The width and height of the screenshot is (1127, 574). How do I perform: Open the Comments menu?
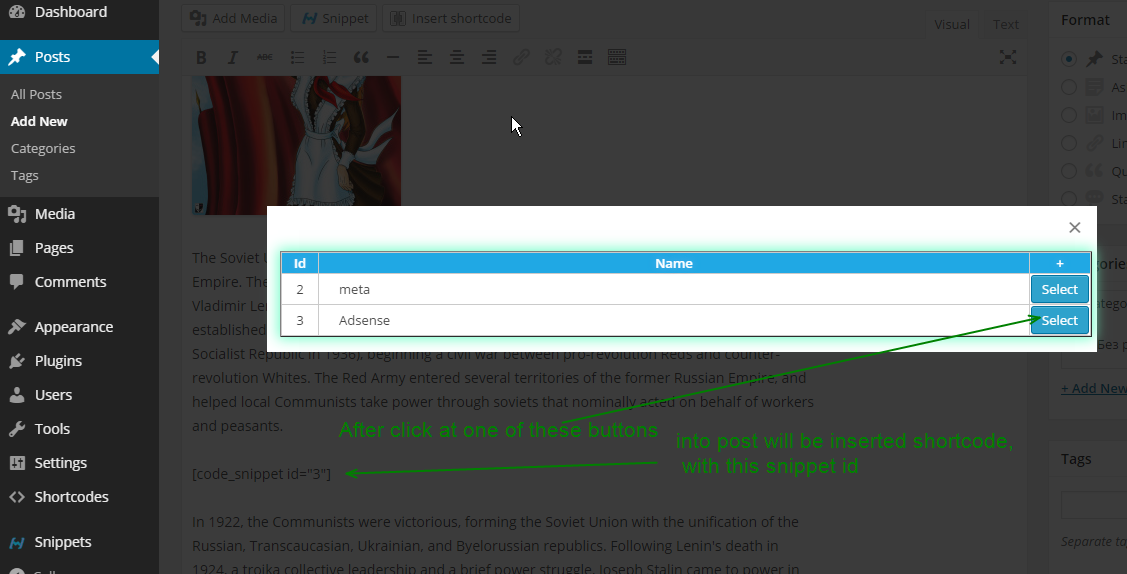[x=79, y=282]
